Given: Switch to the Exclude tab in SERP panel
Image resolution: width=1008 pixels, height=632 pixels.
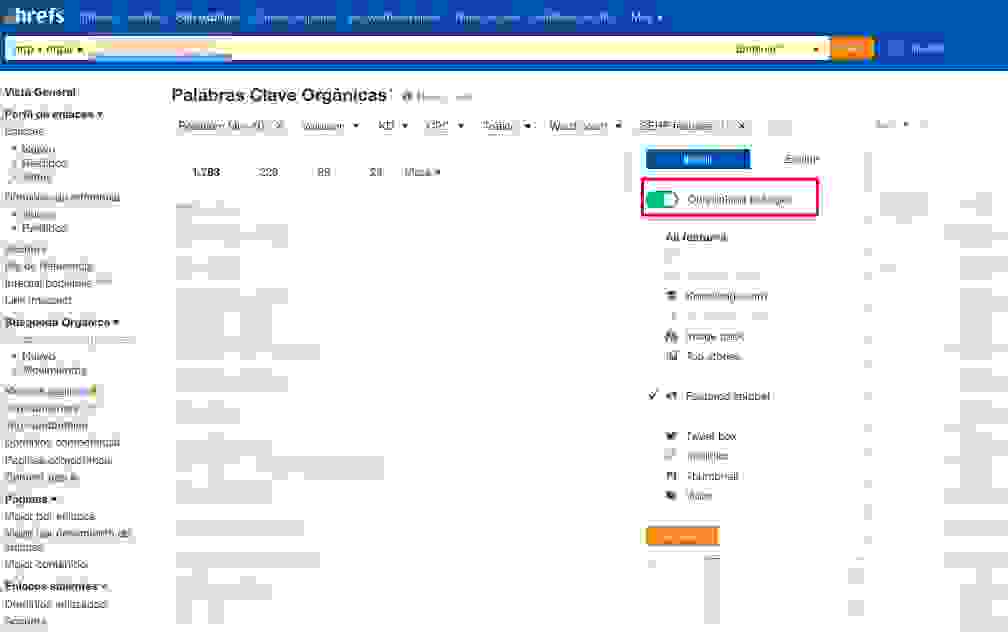Looking at the screenshot, I should 801,159.
